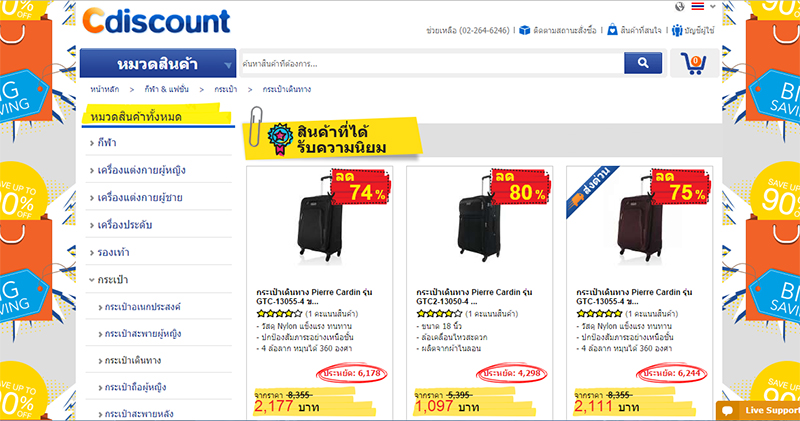Open the language dropdown arrow beside flag
The image size is (800, 421).
(x=713, y=6)
